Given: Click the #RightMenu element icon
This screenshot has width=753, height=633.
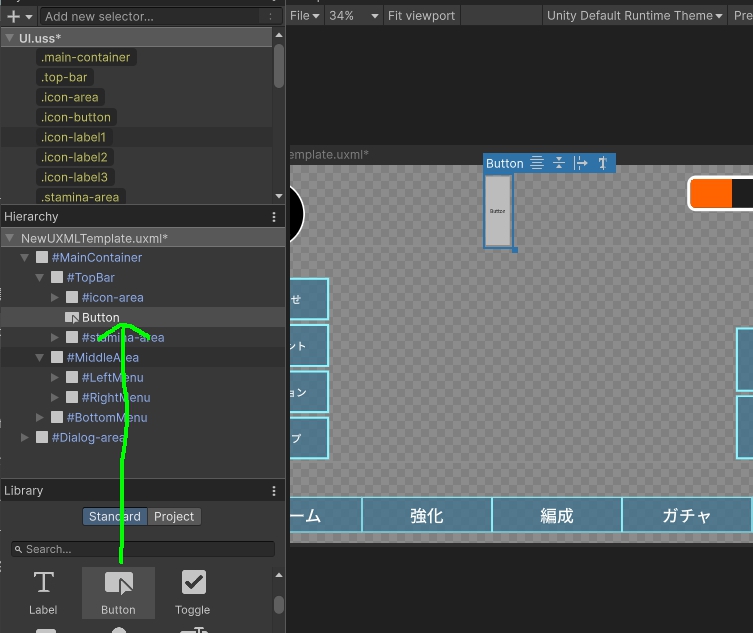Looking at the screenshot, I should [x=72, y=398].
